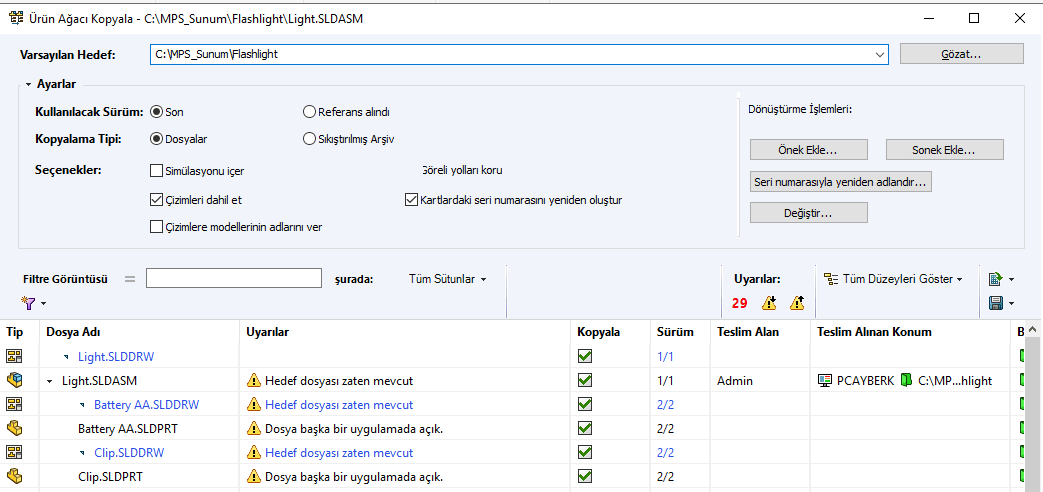
Task: Click the warning triangle in Battery AA.SLDPRT row
Action: 253,428
